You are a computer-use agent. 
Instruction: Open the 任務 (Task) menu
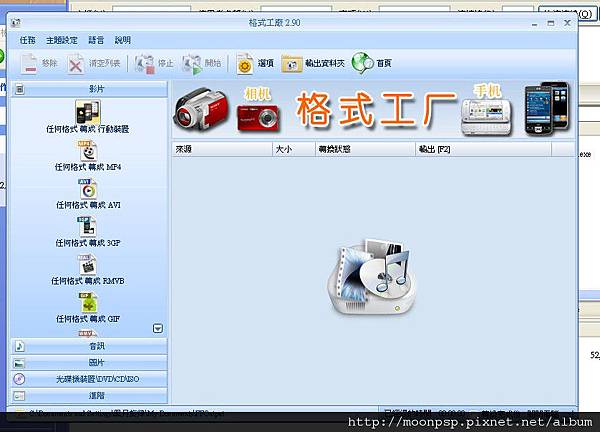27,40
